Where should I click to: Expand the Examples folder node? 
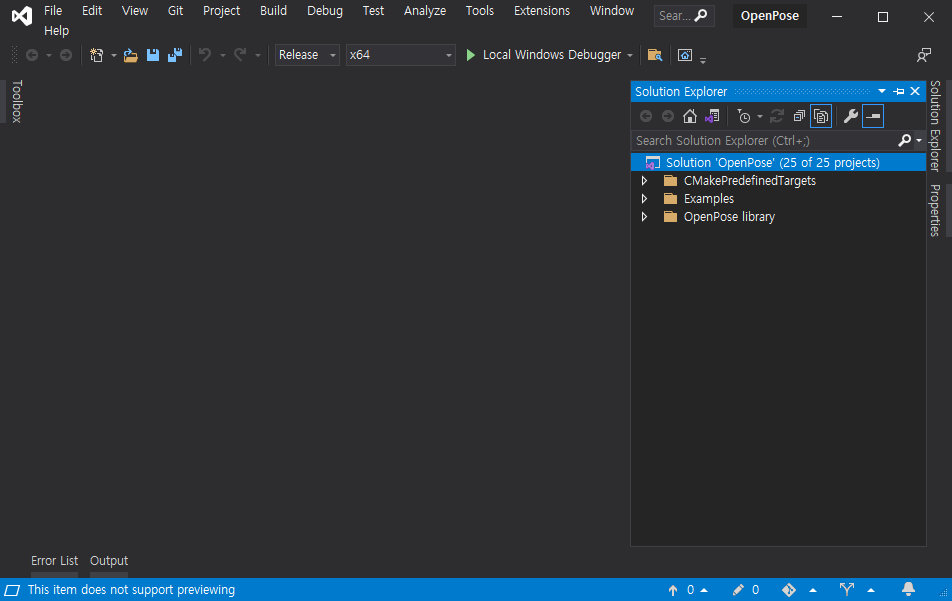point(644,199)
